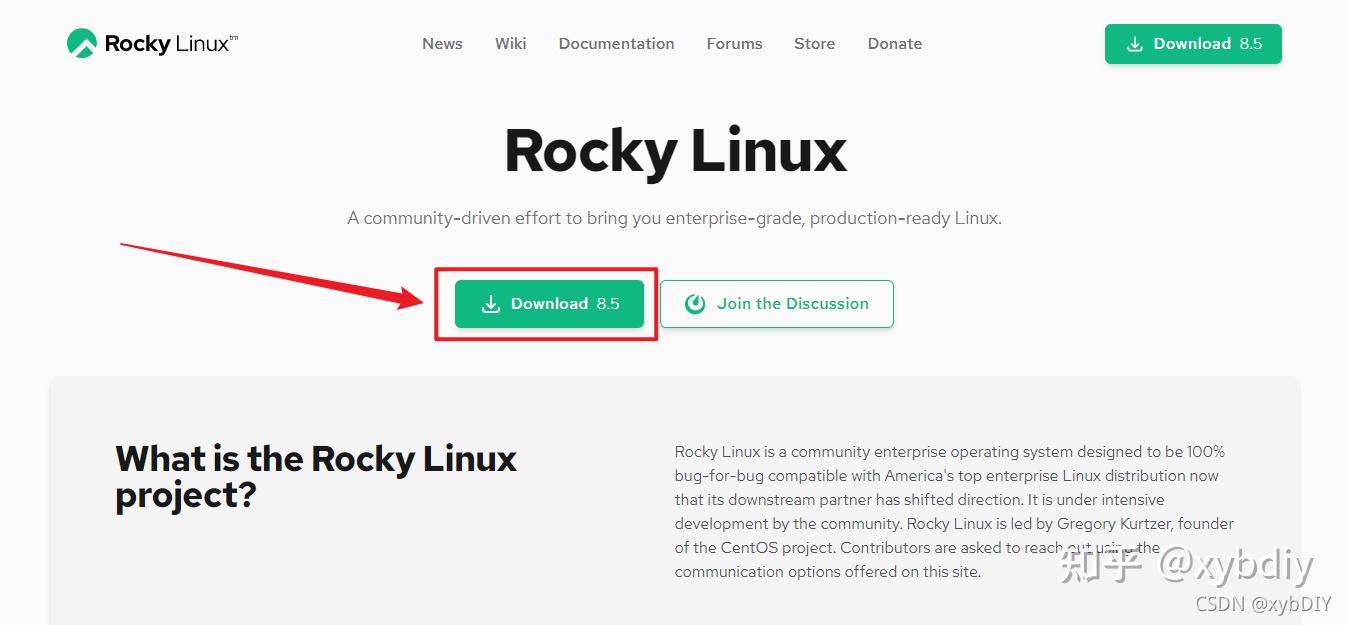Screen dimensions: 1347x625
Task: Click the community-driven tagline text
Action: [x=674, y=217]
